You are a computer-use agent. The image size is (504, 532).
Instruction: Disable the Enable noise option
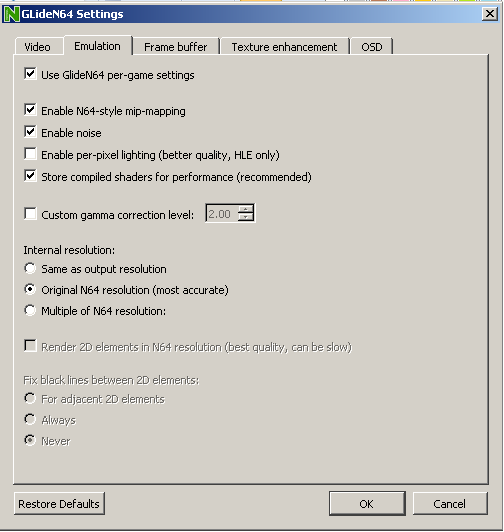pyautogui.click(x=30, y=132)
